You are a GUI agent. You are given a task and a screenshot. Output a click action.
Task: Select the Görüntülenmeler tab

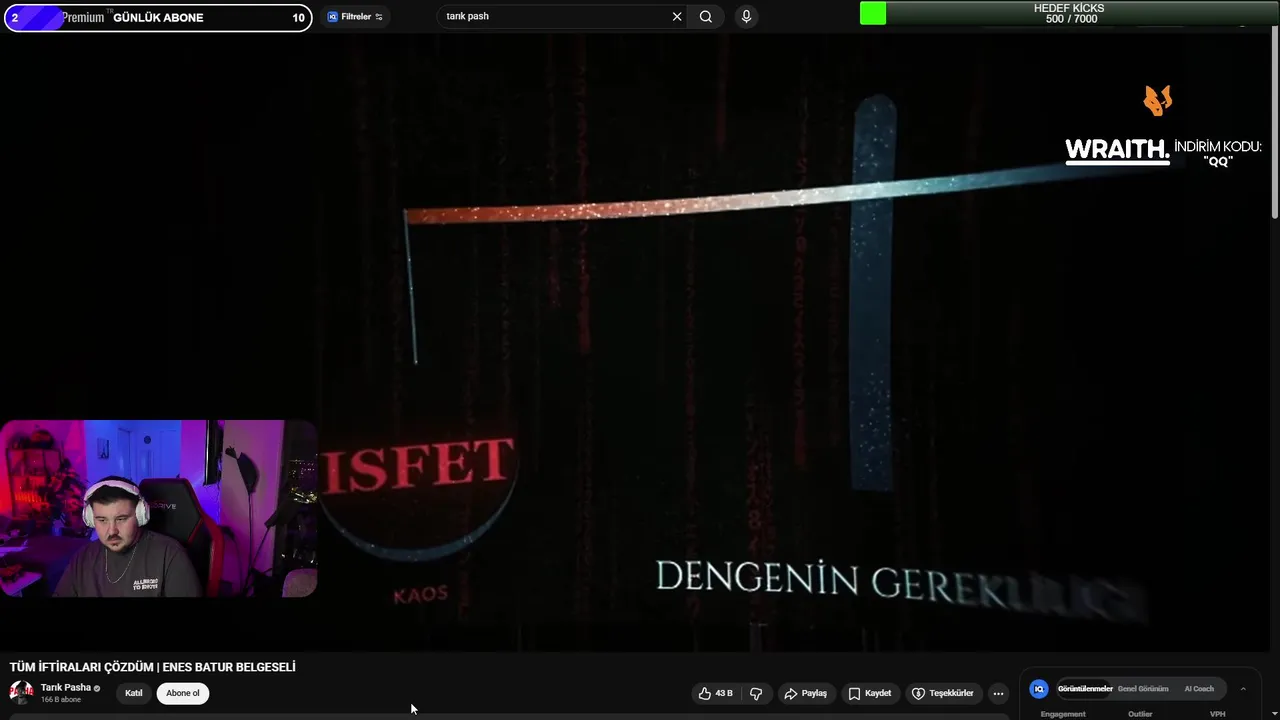[x=1085, y=689]
